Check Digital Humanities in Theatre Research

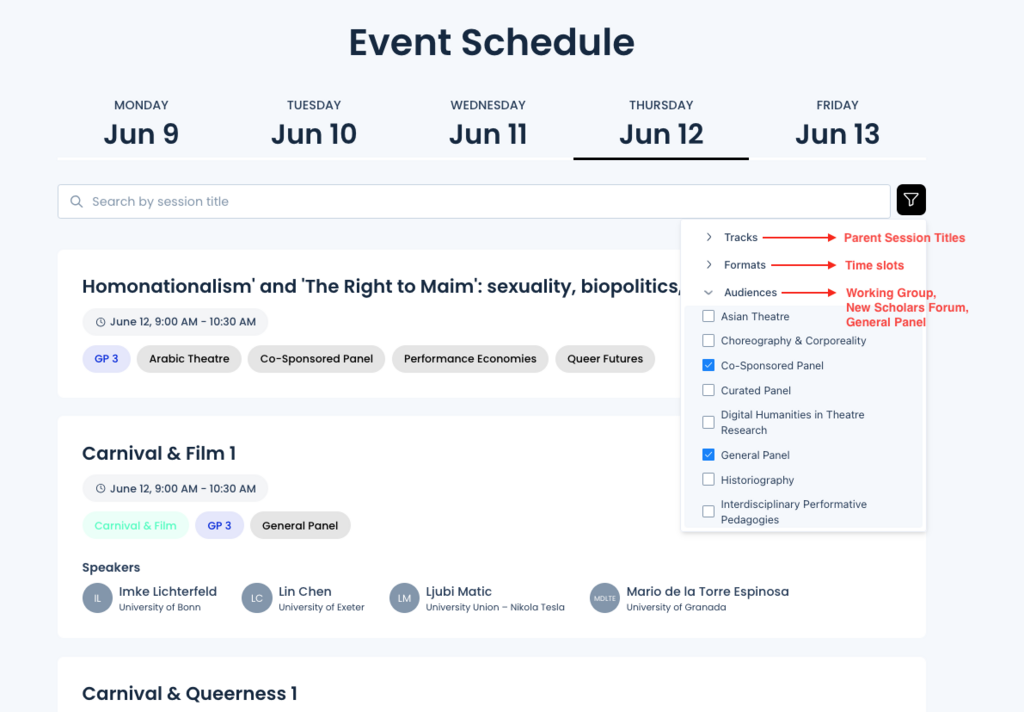[x=708, y=422]
